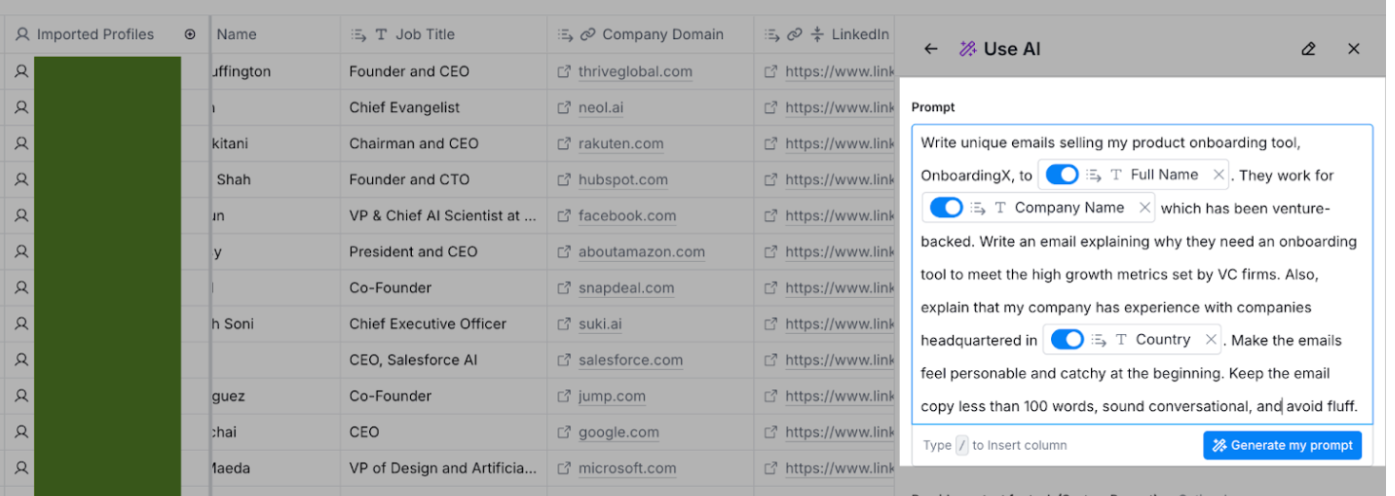Select the Founder and CTO cell
Image resolution: width=1395 pixels, height=496 pixels.
[x=443, y=180]
